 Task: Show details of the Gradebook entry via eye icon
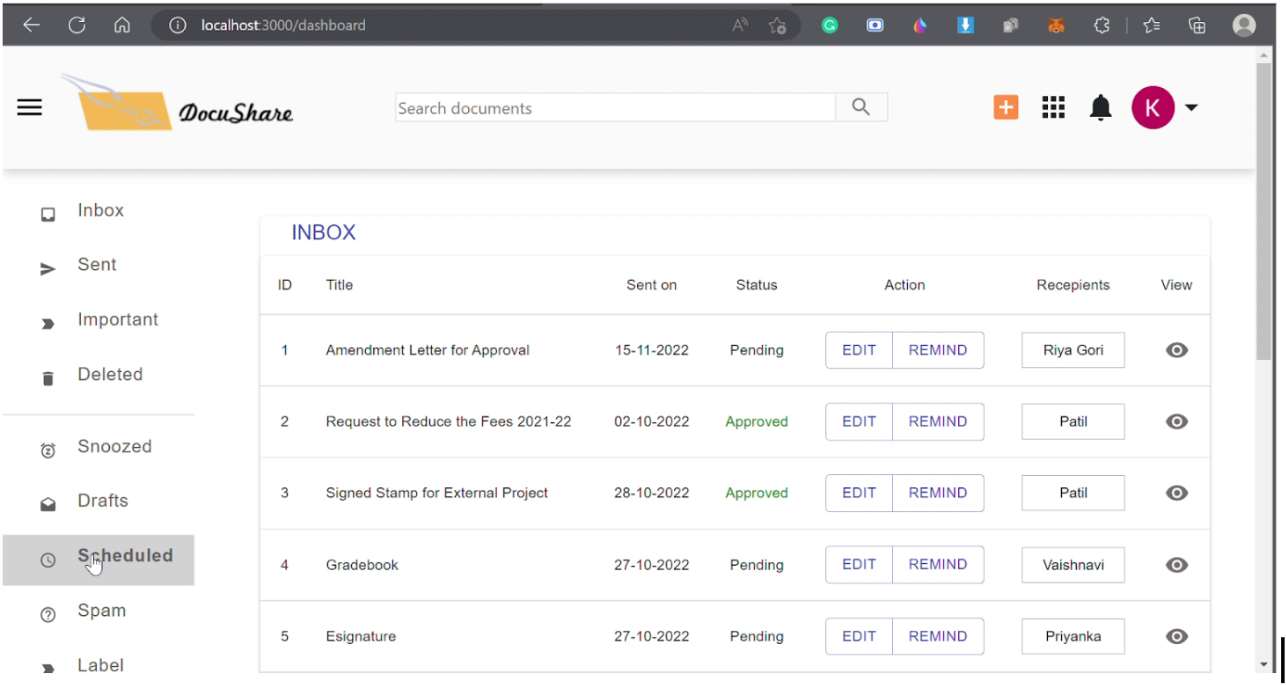[x=1176, y=565]
